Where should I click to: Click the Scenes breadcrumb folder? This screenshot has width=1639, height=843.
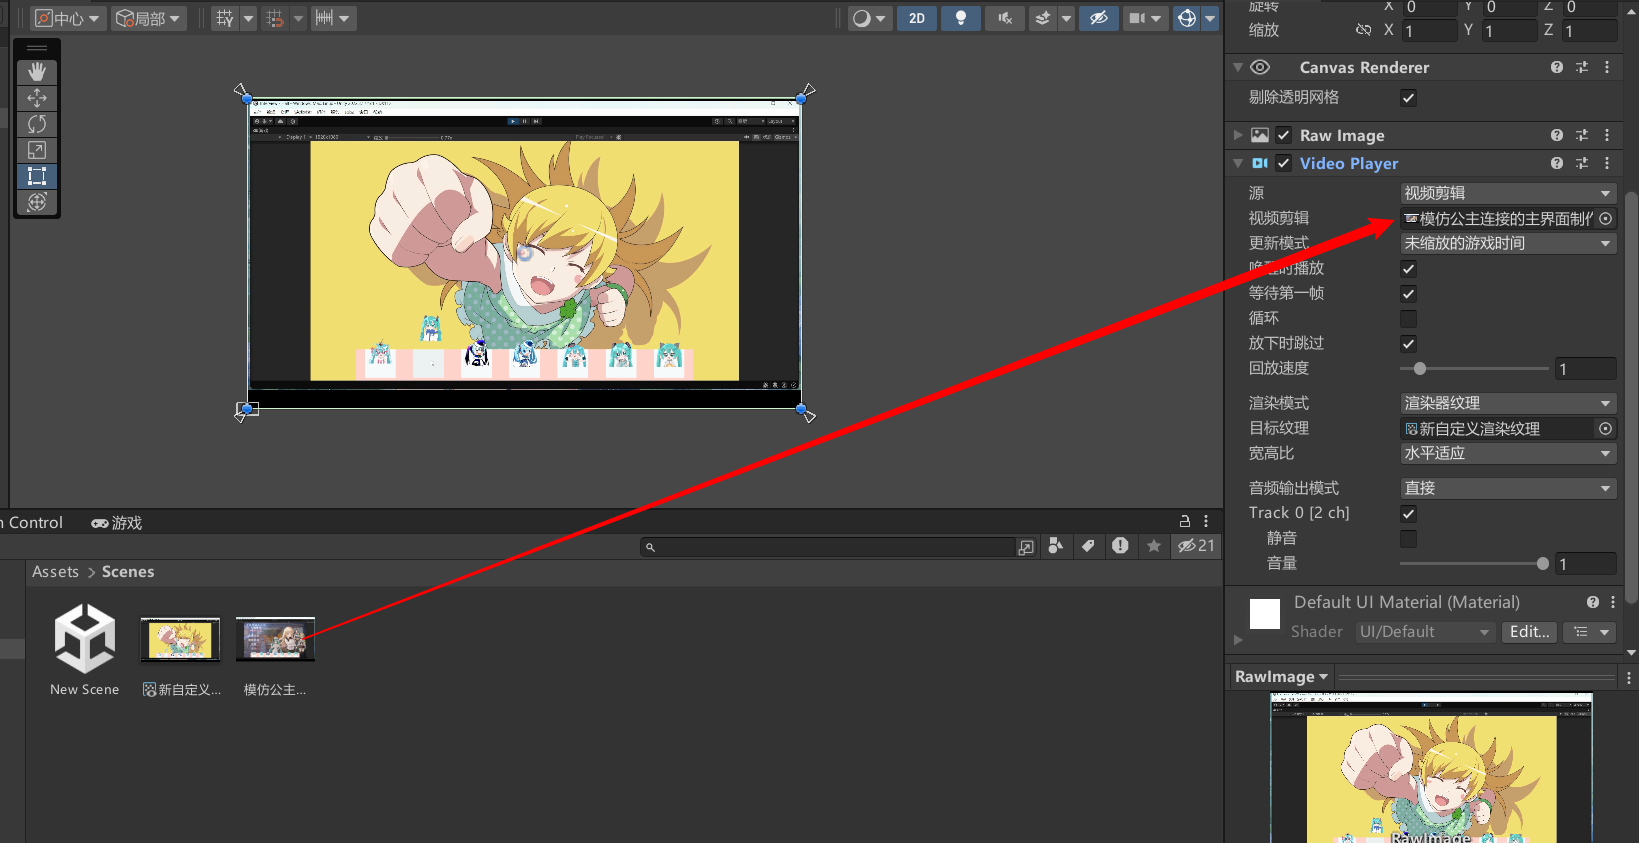(128, 572)
